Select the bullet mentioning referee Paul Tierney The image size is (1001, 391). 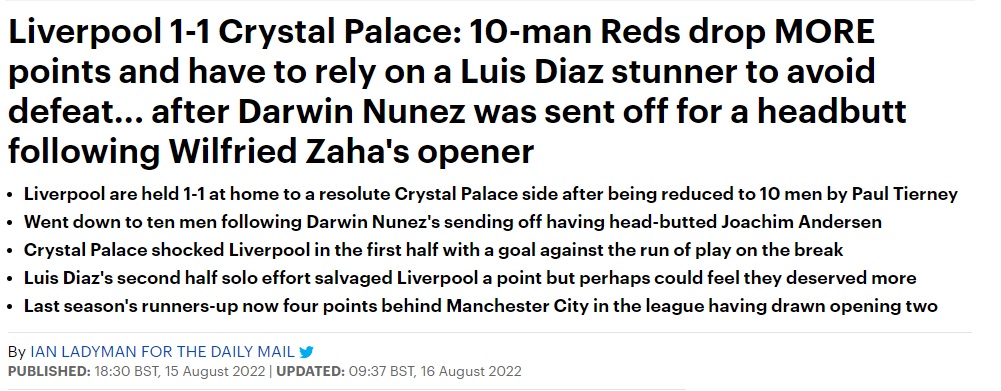[491, 194]
